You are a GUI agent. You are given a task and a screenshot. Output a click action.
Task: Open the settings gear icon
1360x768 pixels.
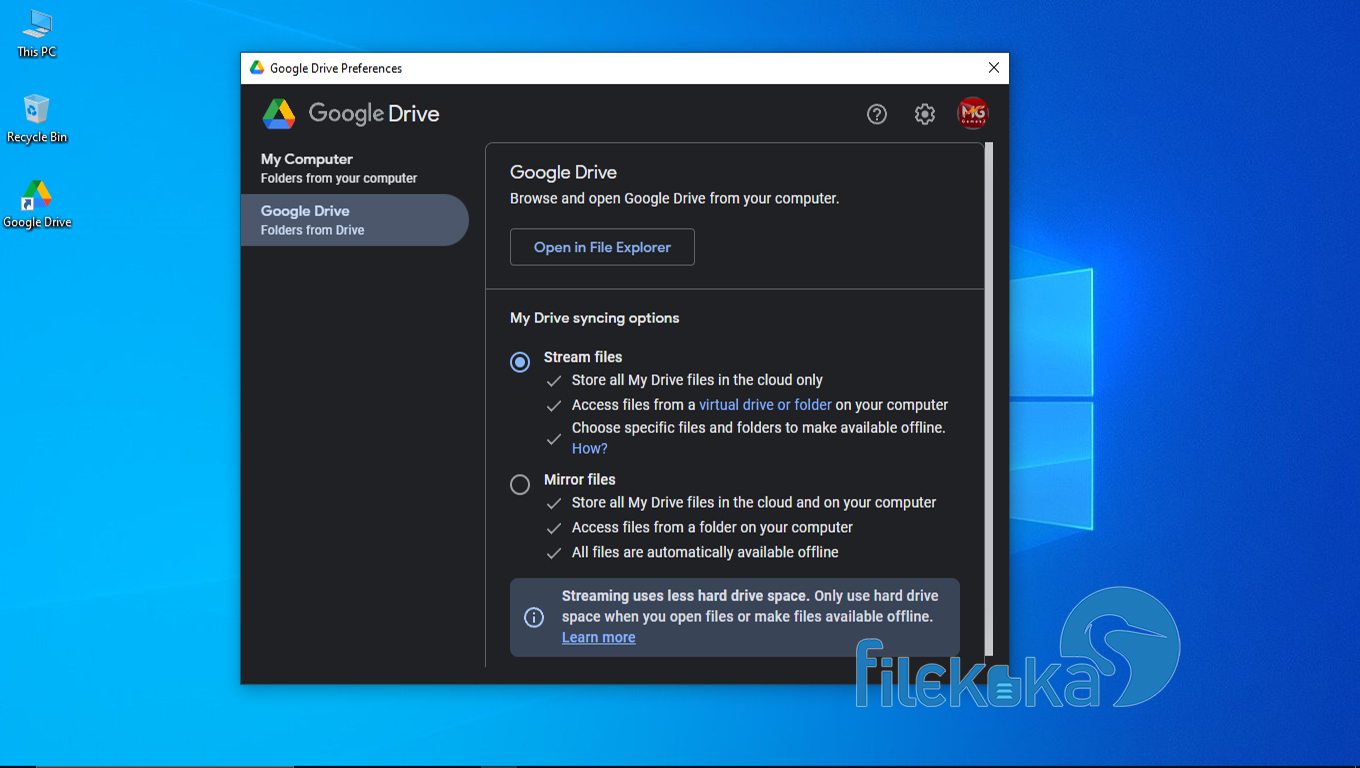click(x=925, y=114)
